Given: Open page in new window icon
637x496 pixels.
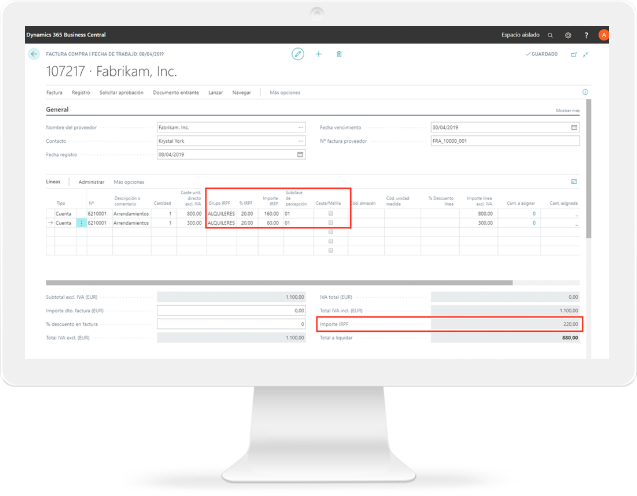Looking at the screenshot, I should (x=573, y=54).
